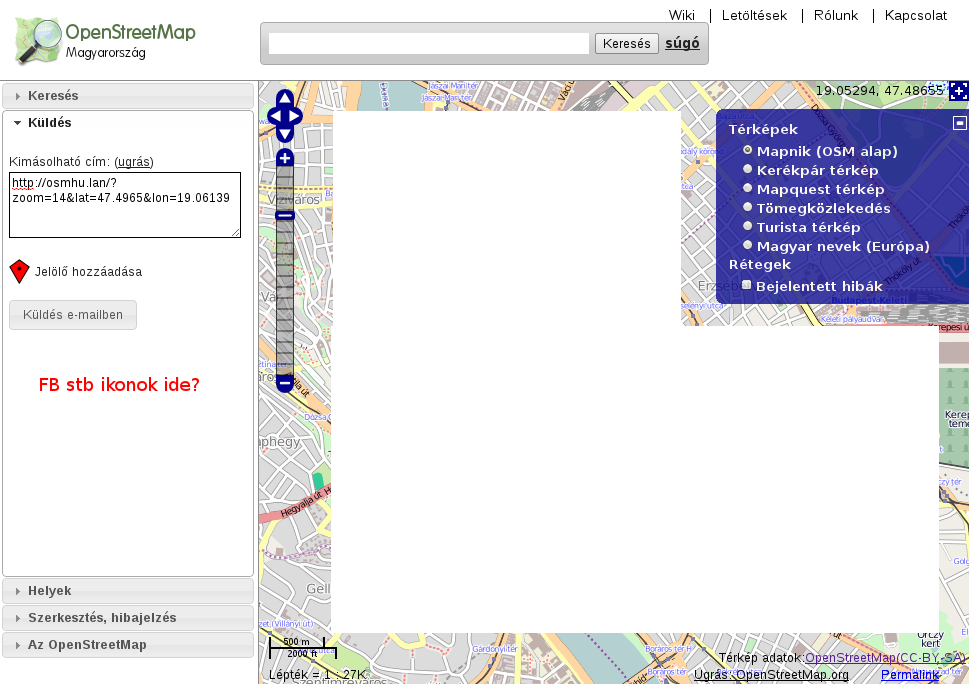The image size is (969, 684).
Task: Click Küldés e-mailben button
Action: click(x=73, y=315)
